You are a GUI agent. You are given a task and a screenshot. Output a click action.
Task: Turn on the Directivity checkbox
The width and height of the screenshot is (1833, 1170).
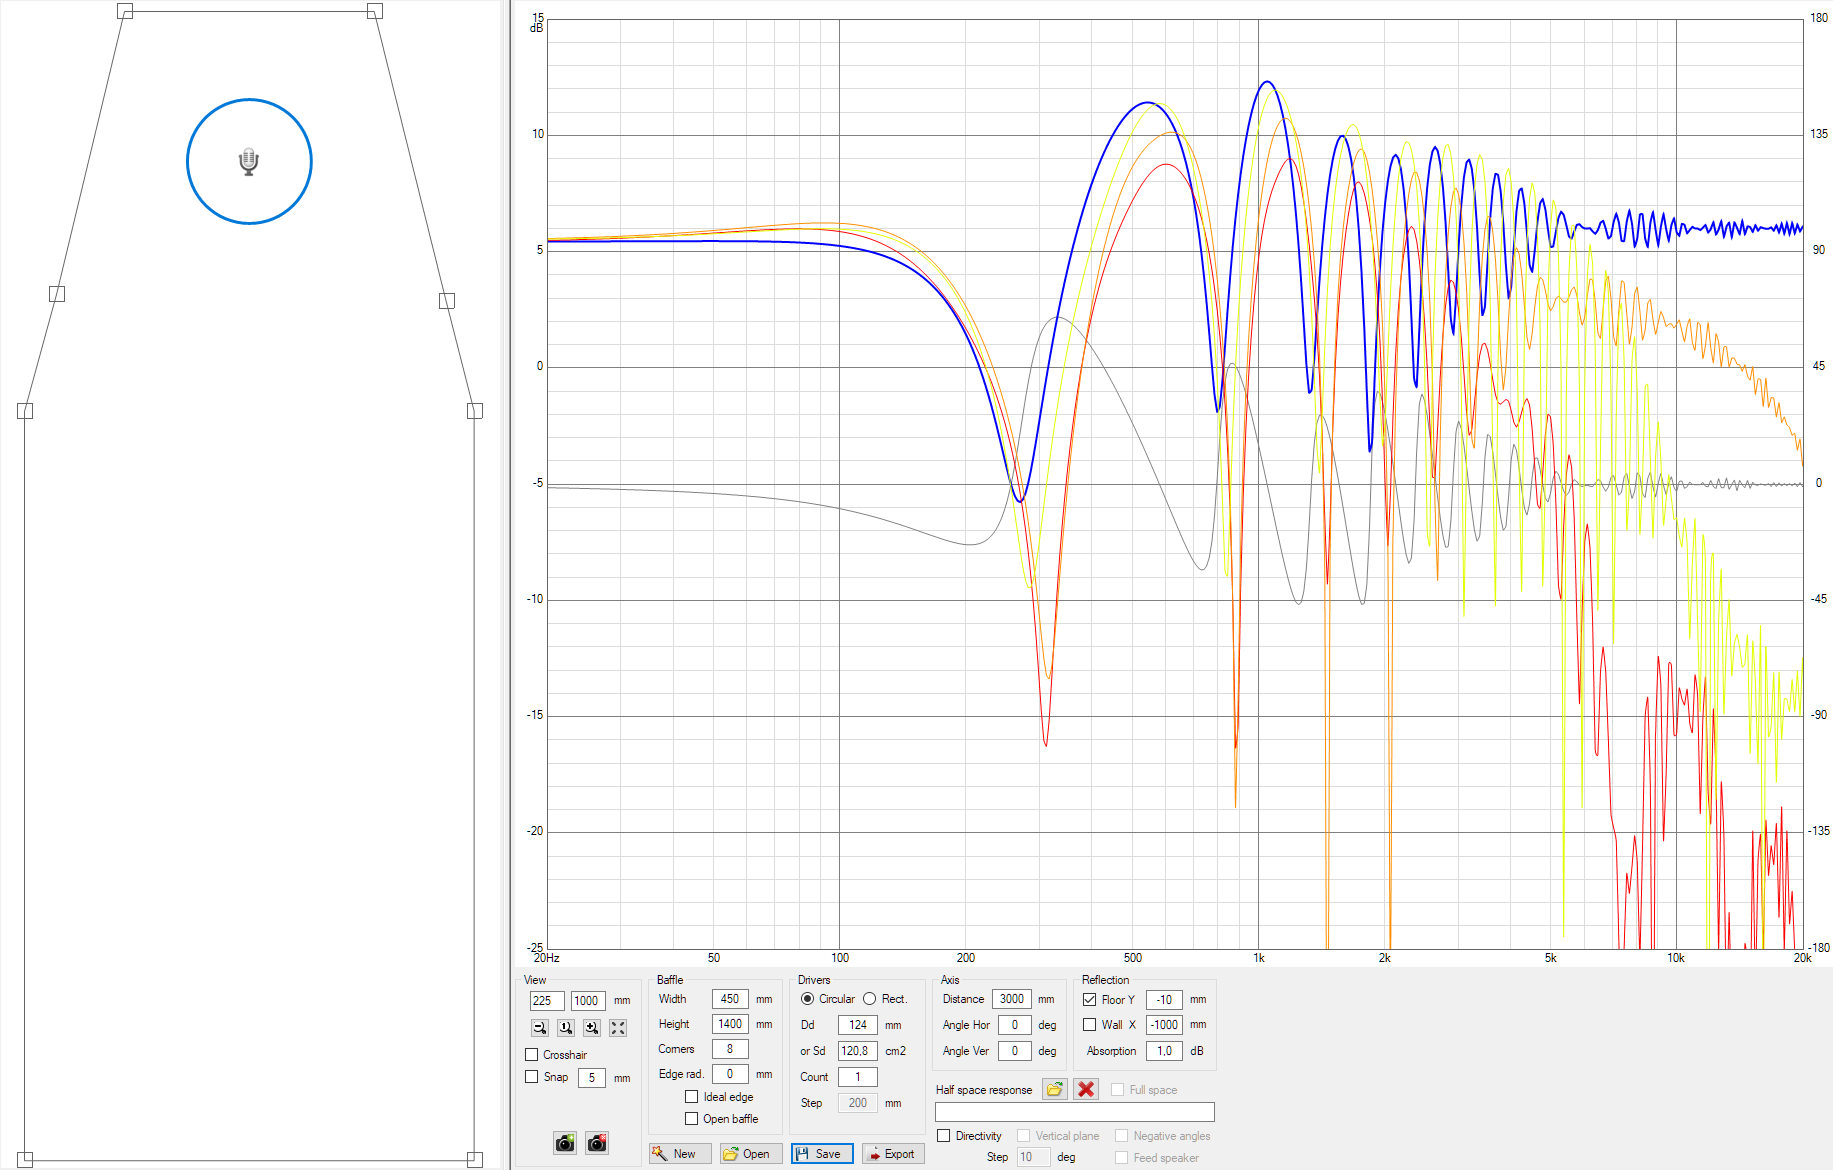pyautogui.click(x=943, y=1136)
